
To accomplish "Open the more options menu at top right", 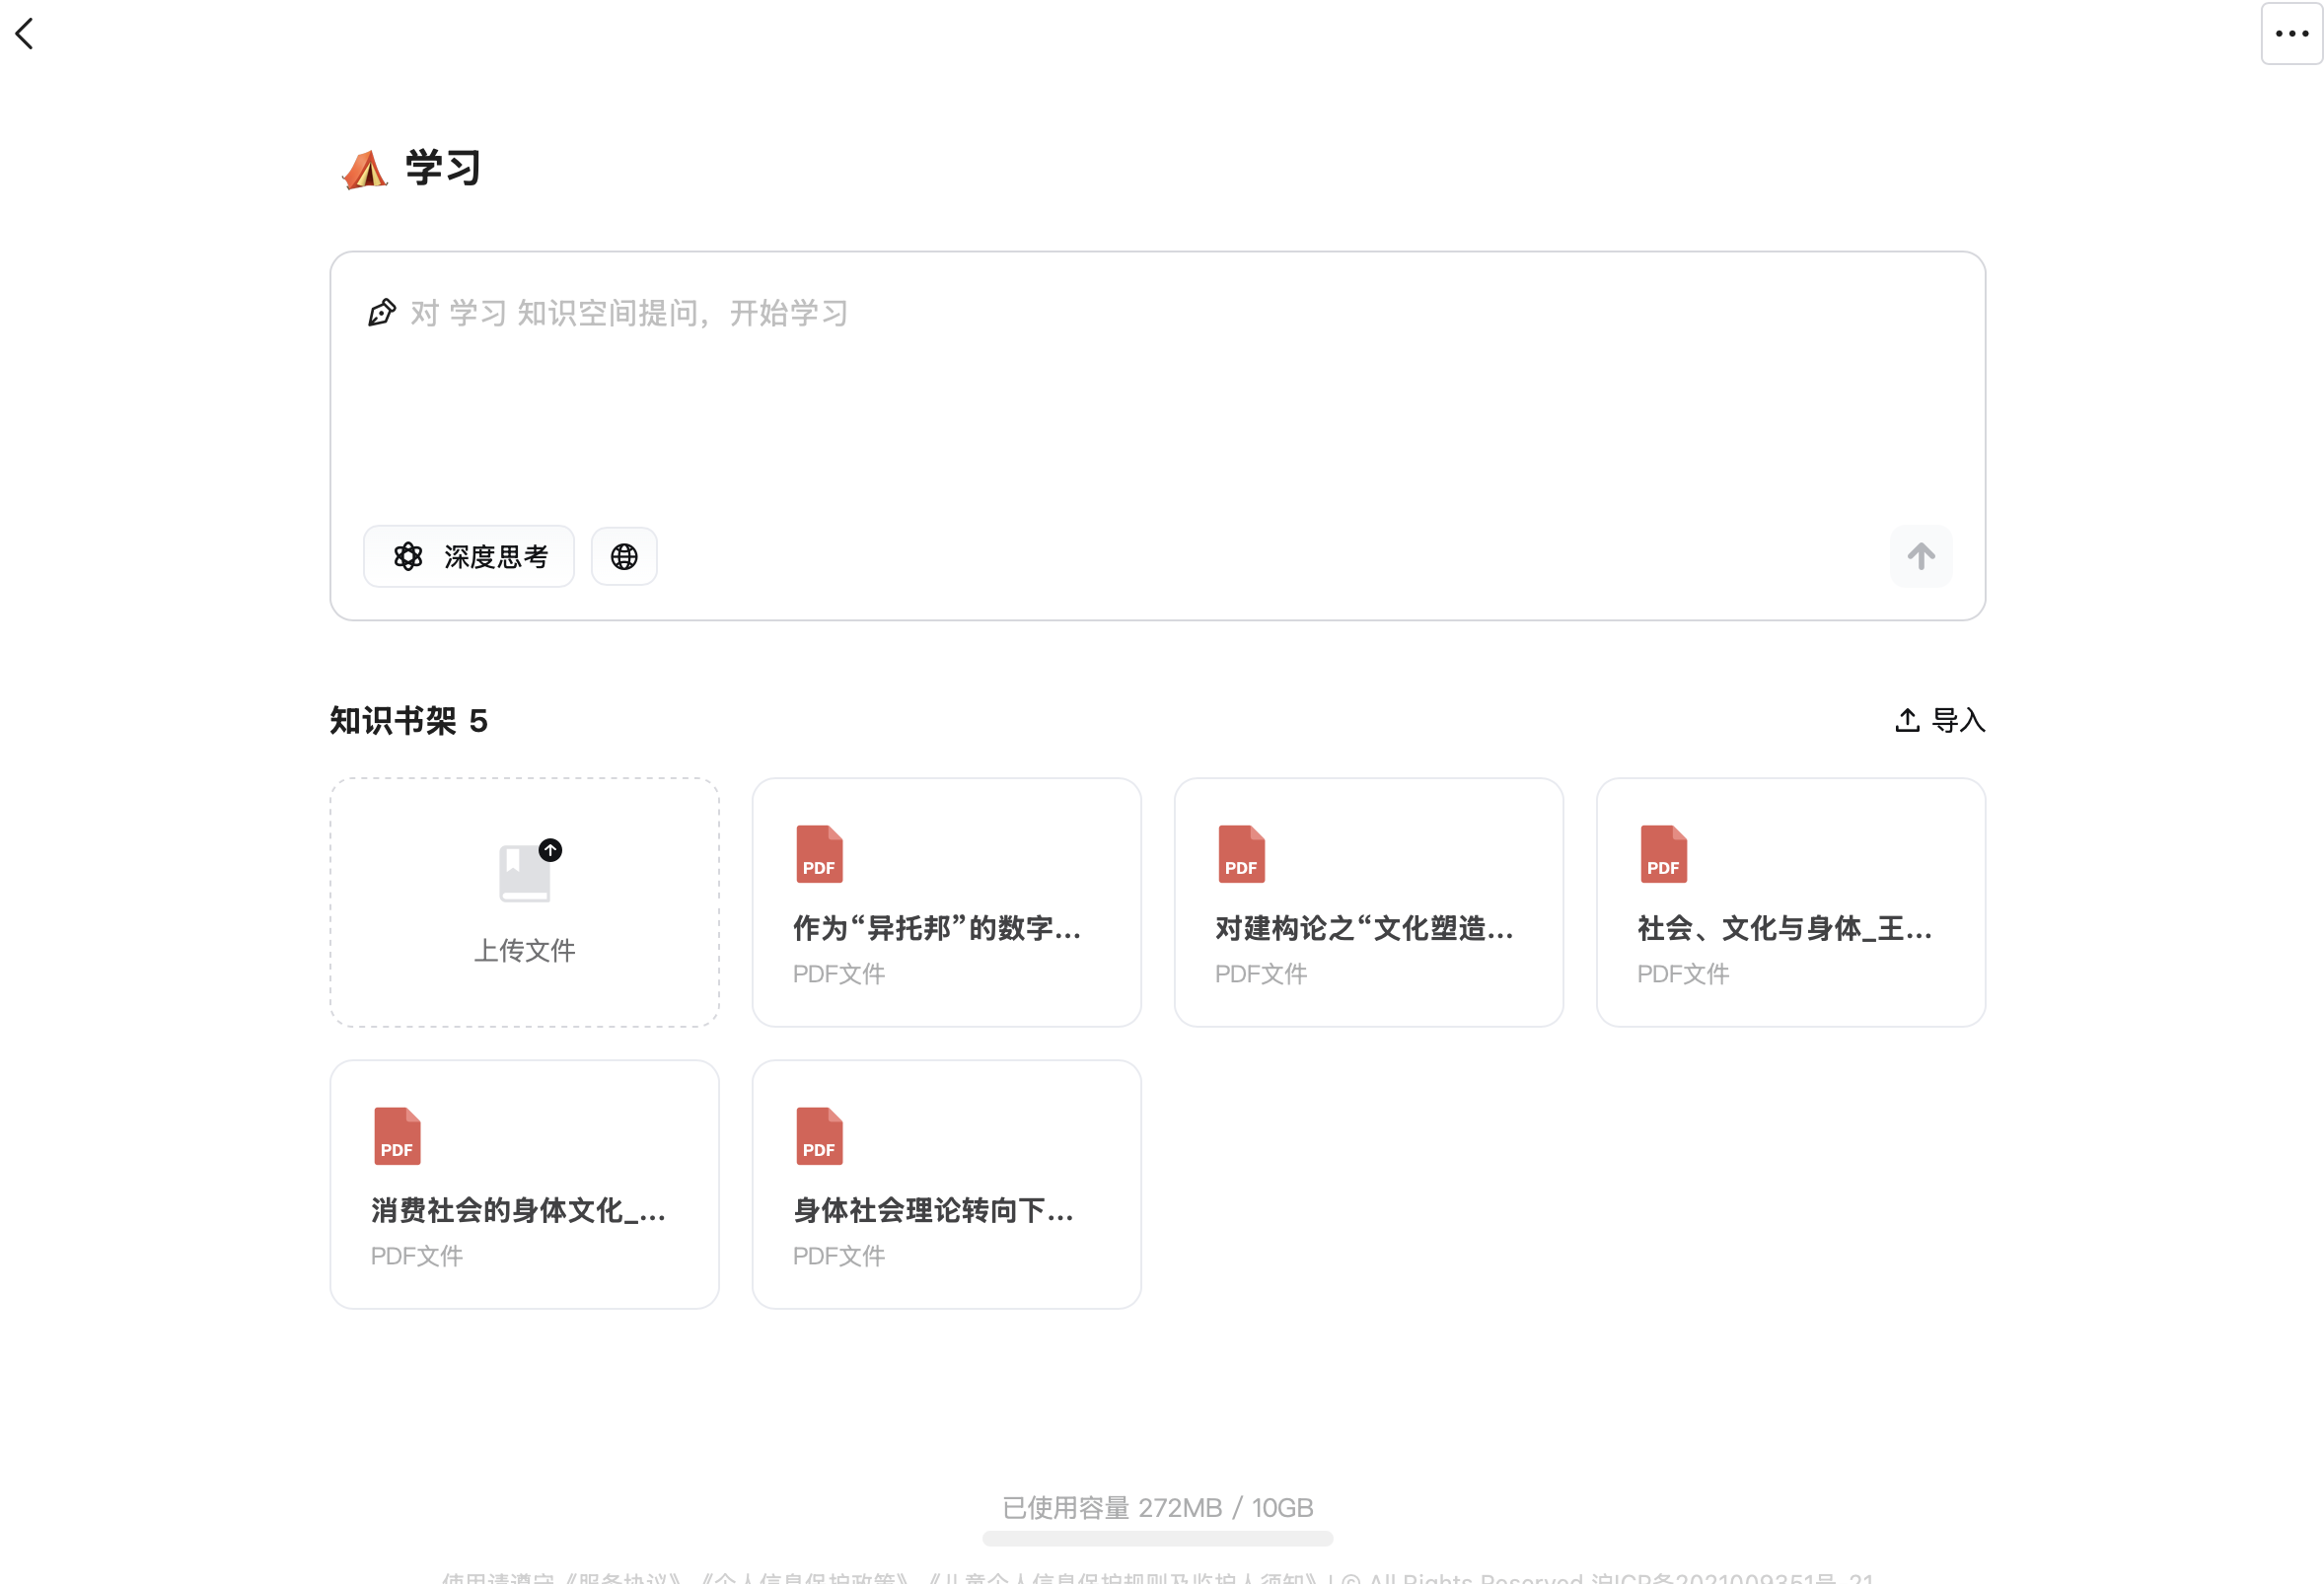I will [2289, 33].
